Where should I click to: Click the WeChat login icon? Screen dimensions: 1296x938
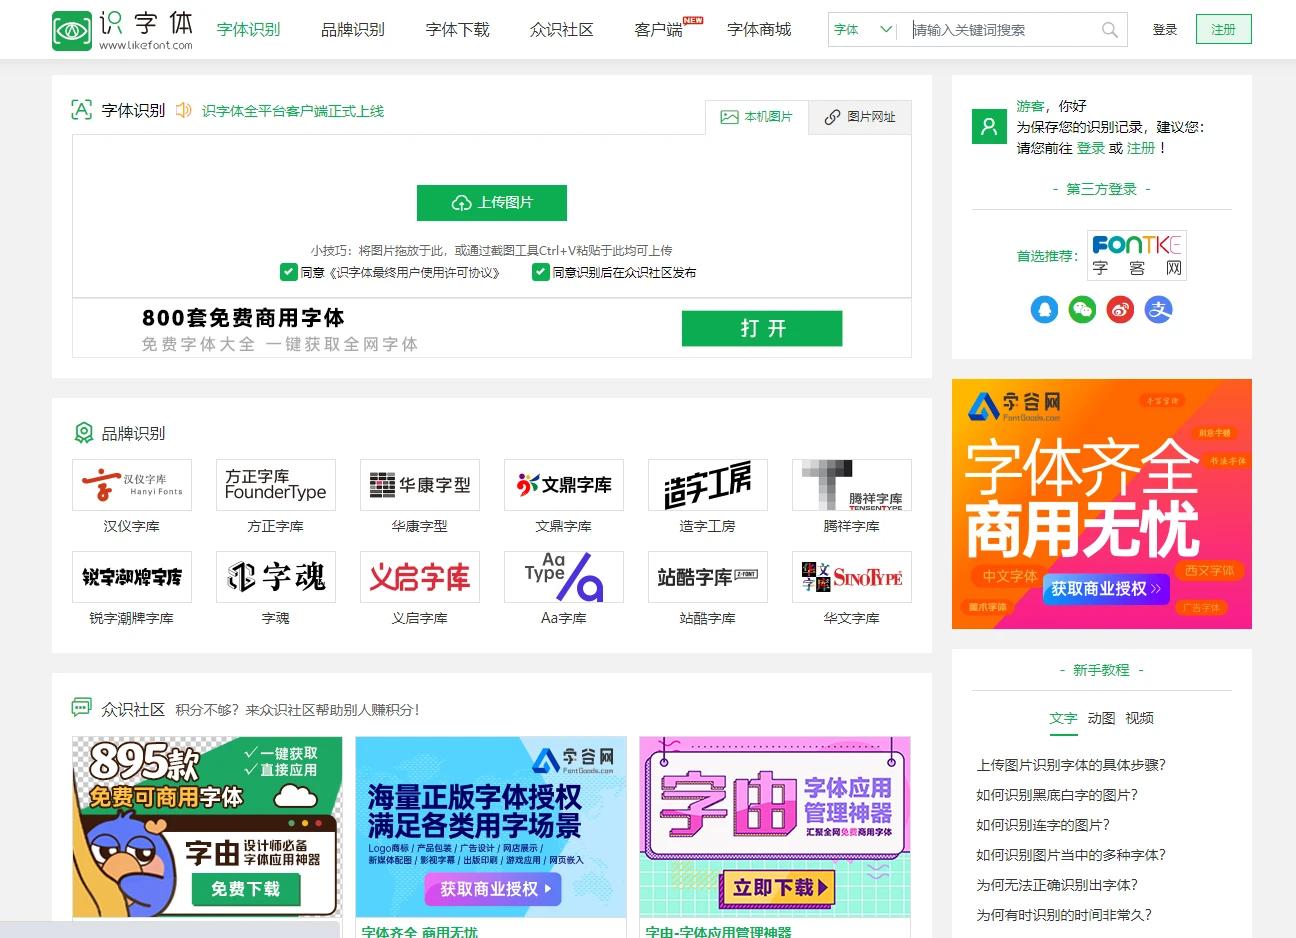coord(1082,310)
